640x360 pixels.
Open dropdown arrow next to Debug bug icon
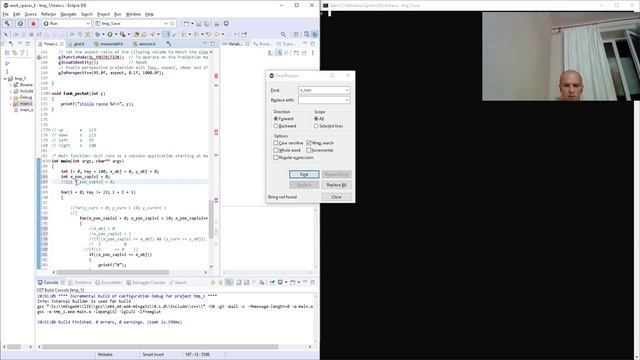pyautogui.click(x=103, y=35)
